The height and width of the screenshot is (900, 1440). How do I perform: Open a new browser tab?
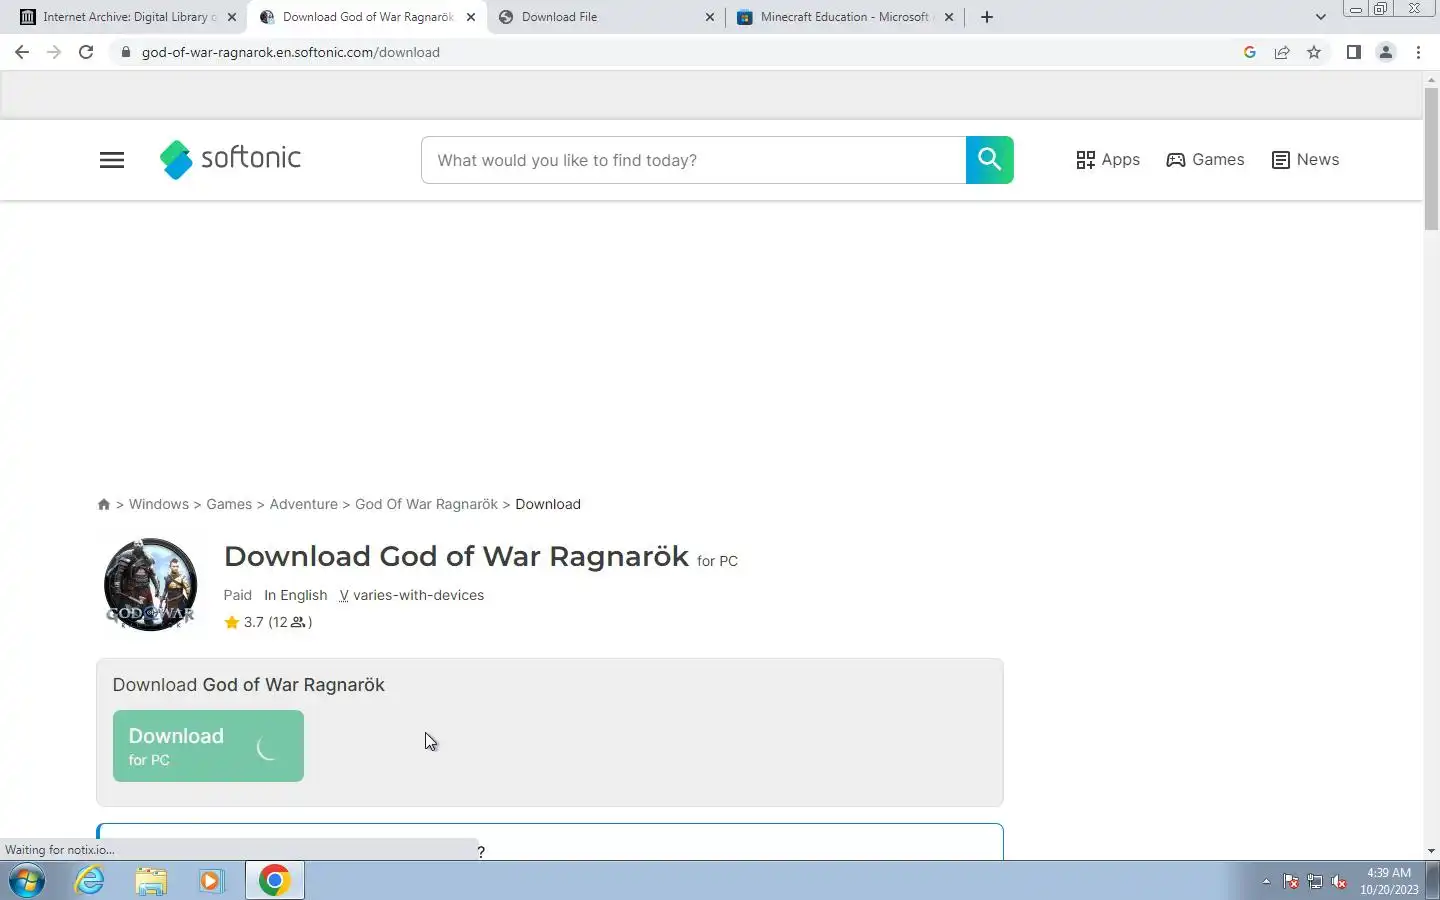(x=987, y=17)
